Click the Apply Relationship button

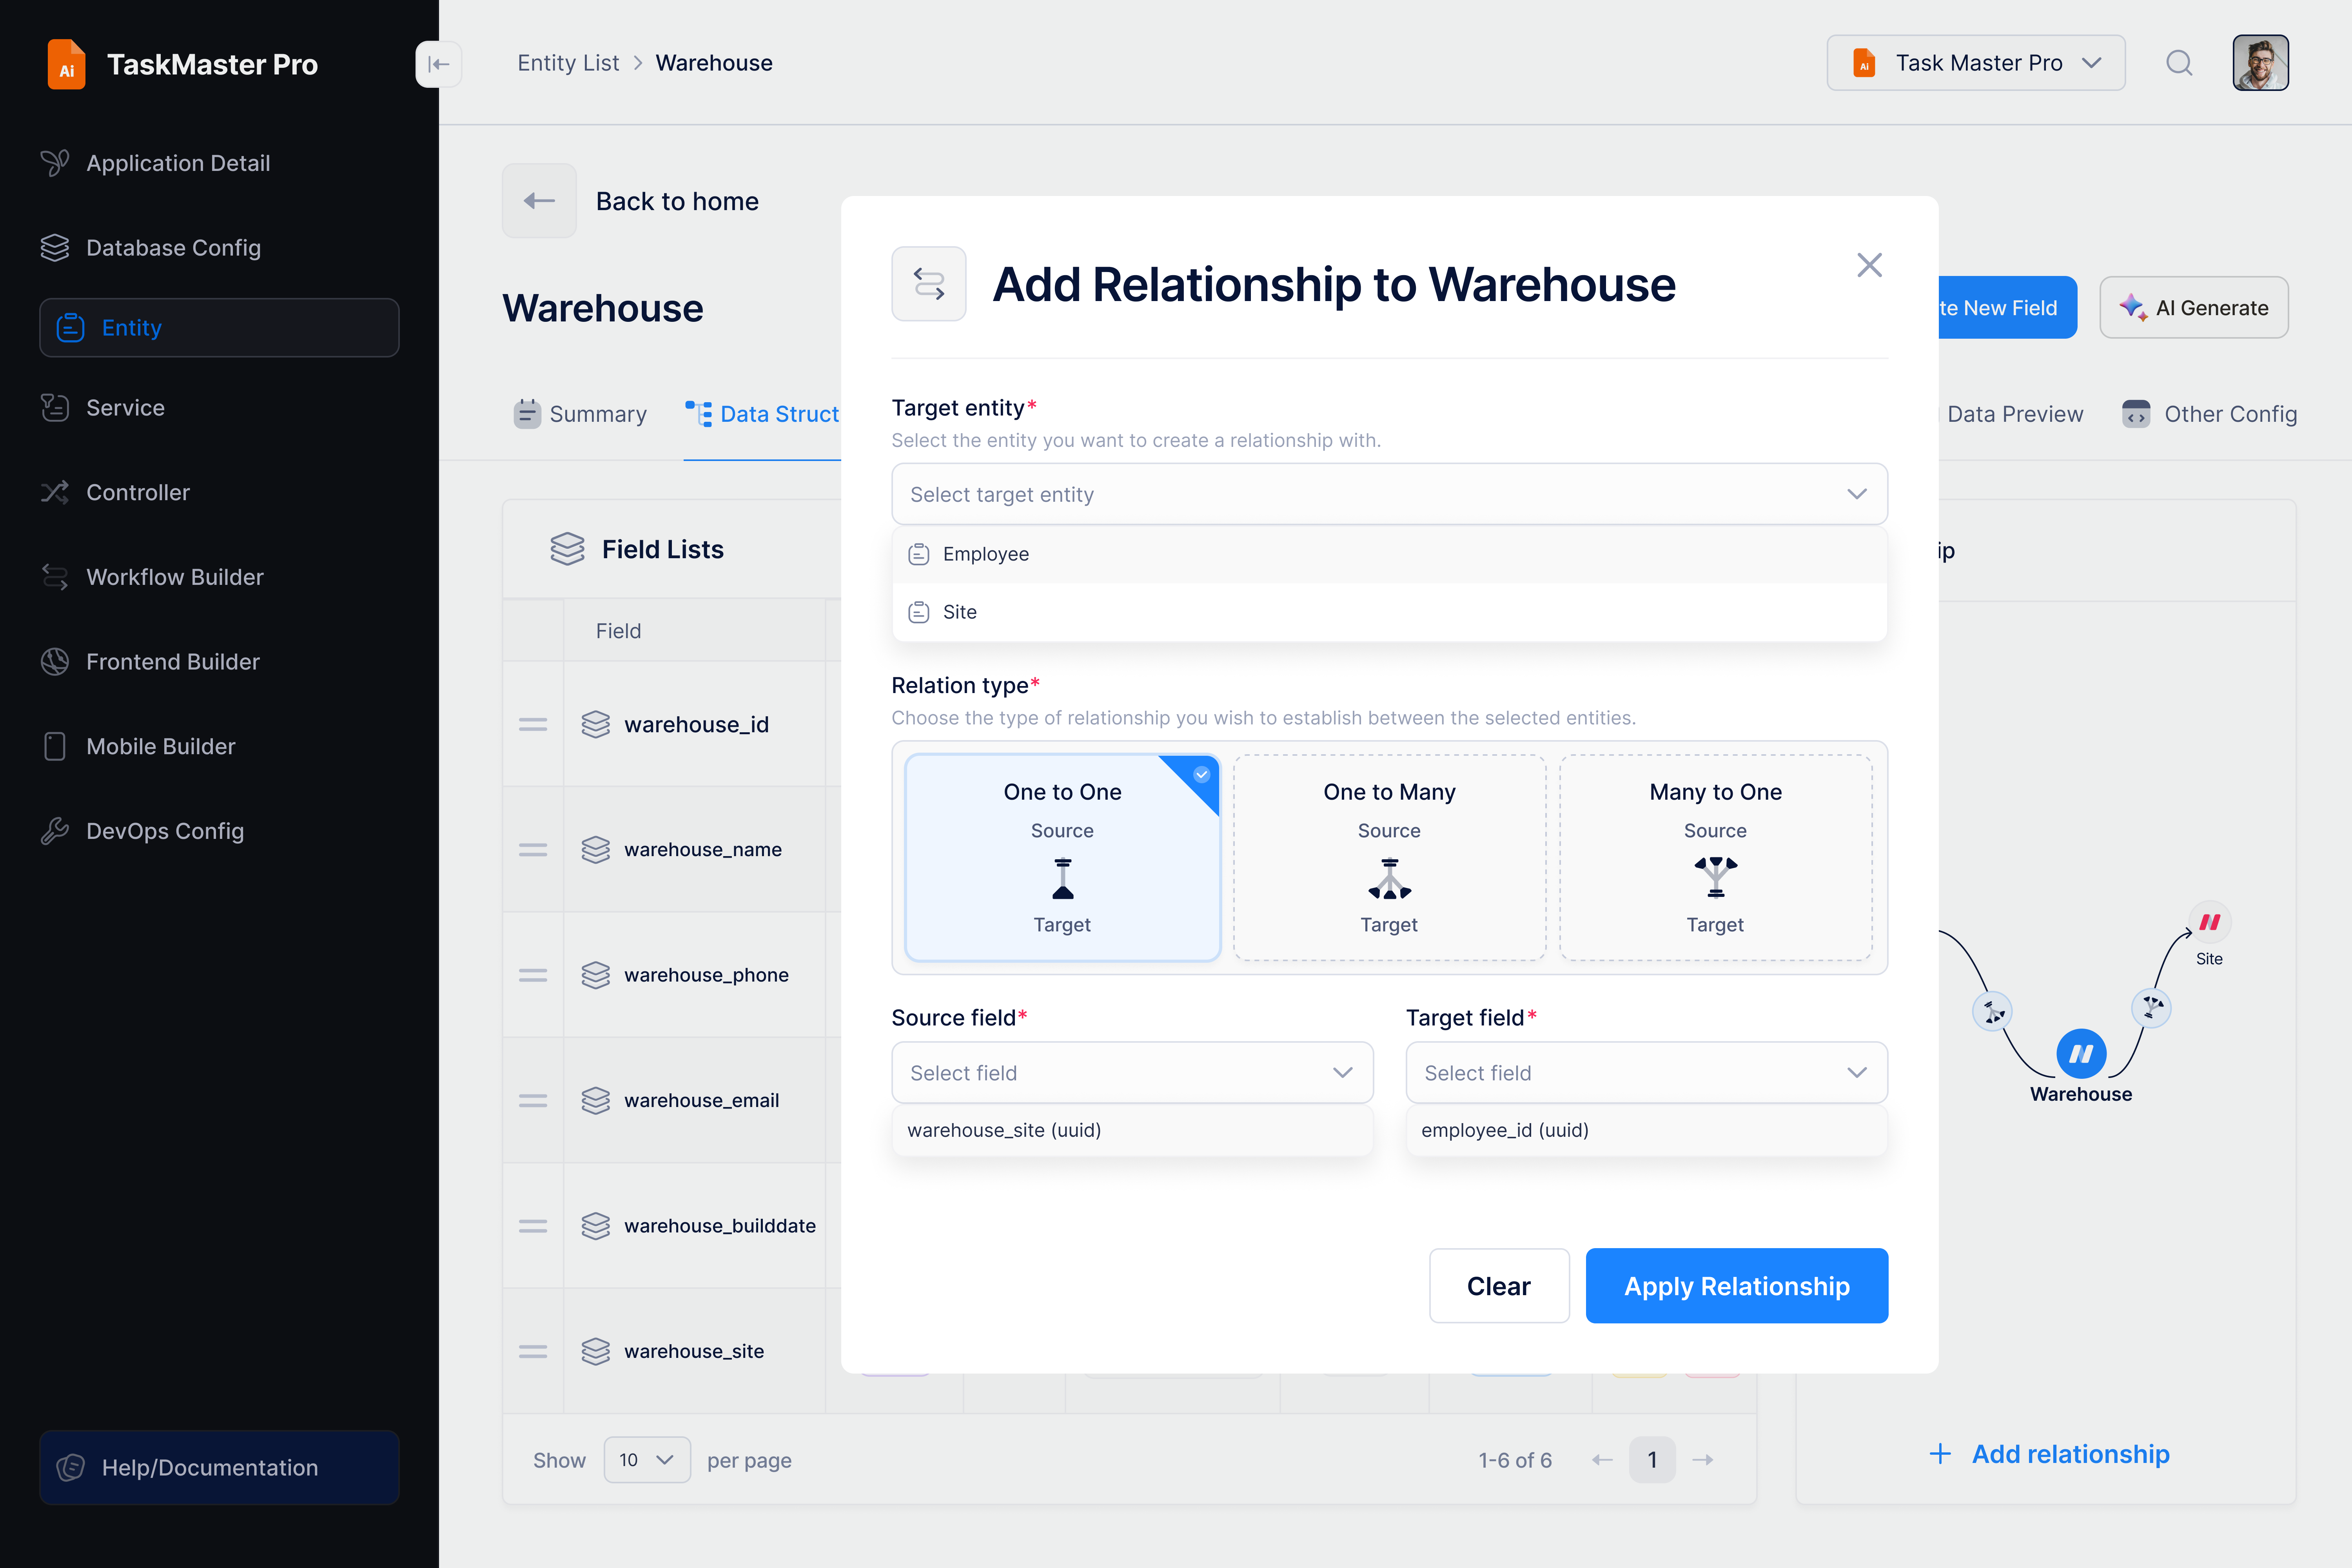(x=1737, y=1286)
